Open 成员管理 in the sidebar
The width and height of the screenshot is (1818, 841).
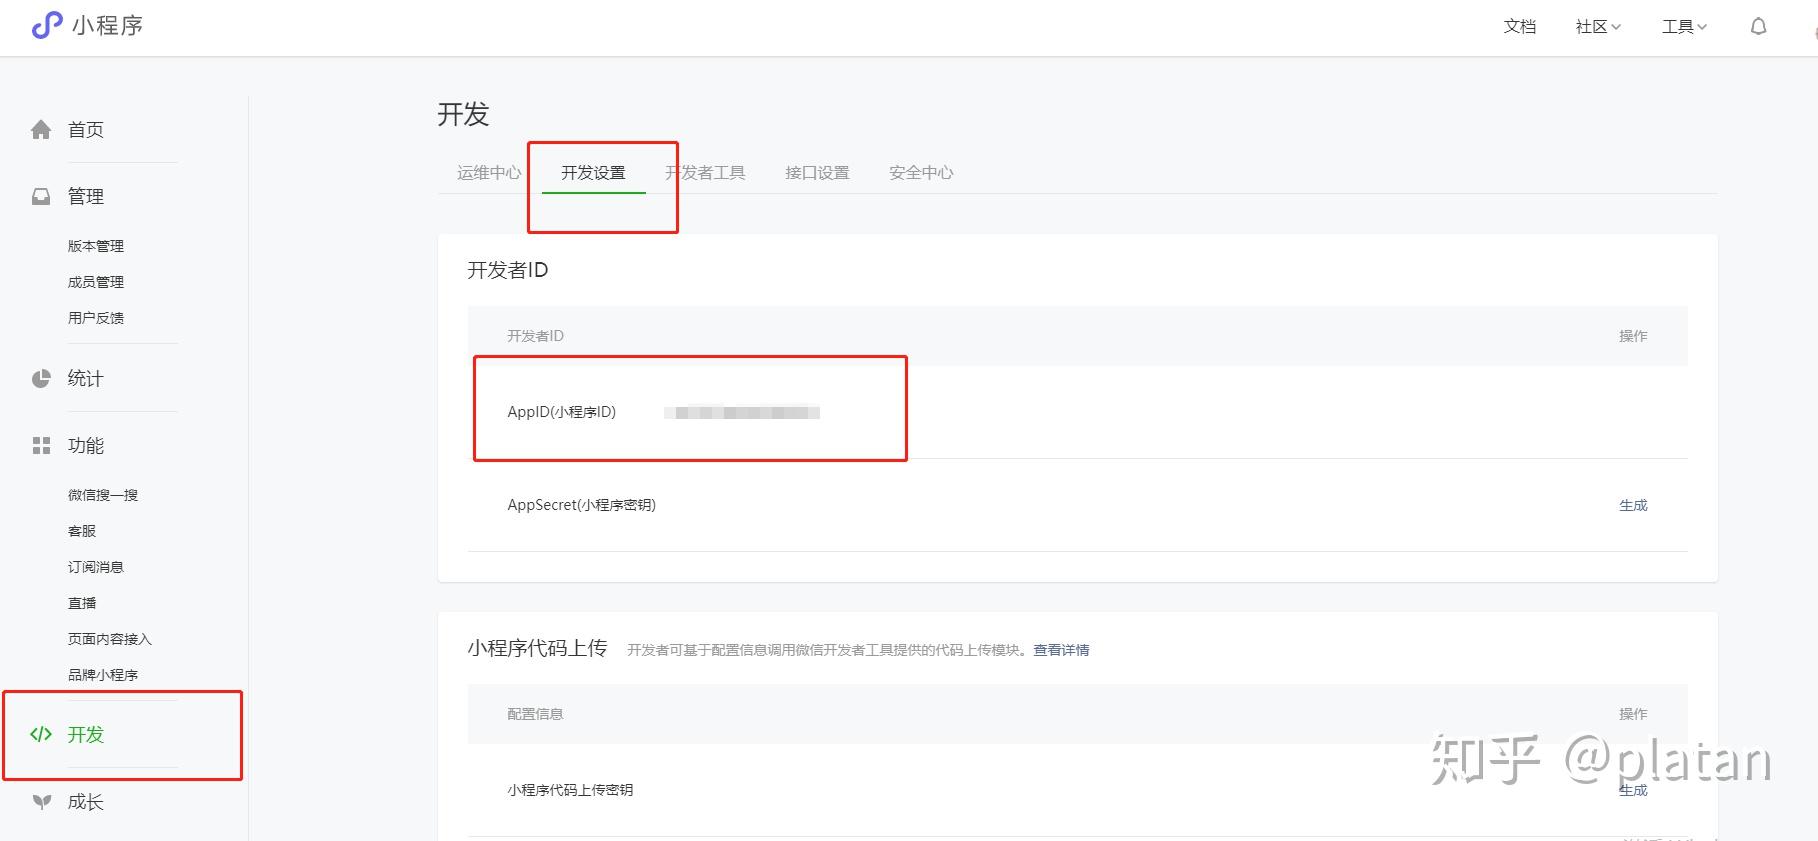(x=96, y=282)
